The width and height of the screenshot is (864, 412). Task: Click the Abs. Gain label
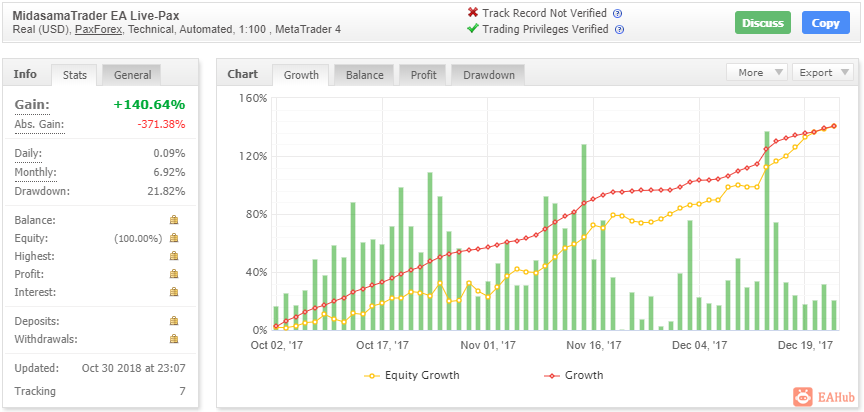[39, 124]
